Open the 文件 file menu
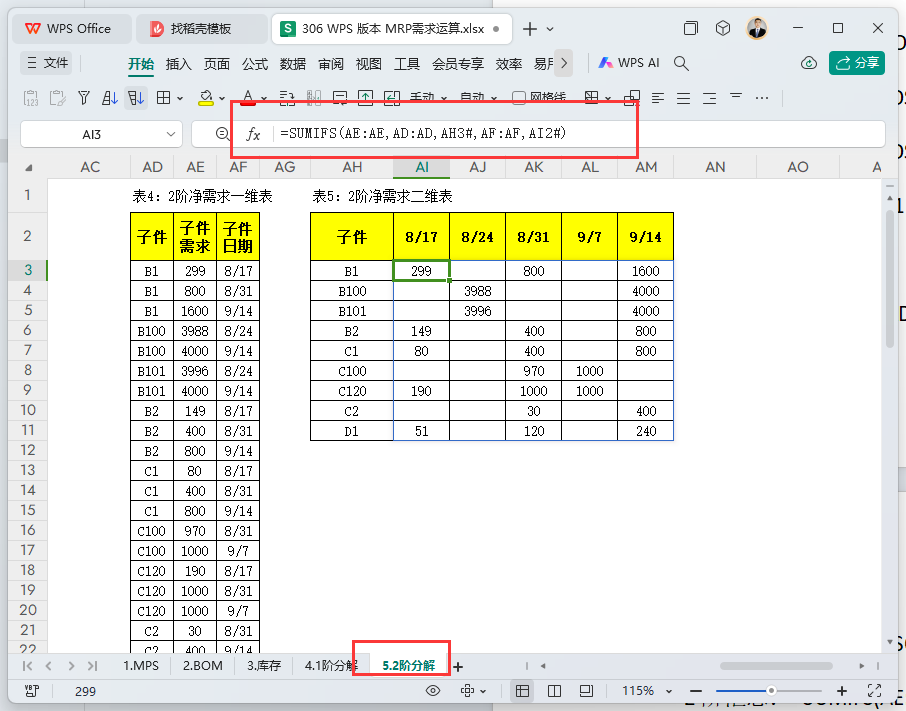The width and height of the screenshot is (906, 711). 47,63
